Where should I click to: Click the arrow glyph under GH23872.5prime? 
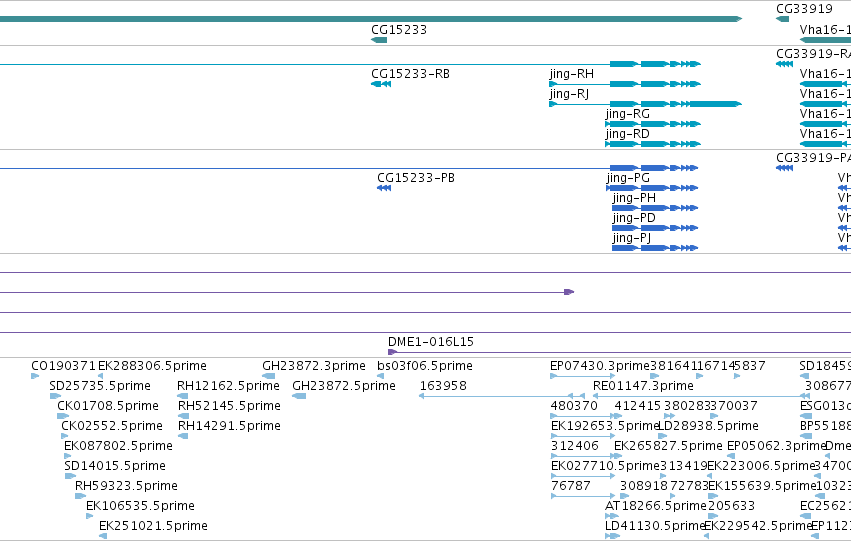[299, 396]
